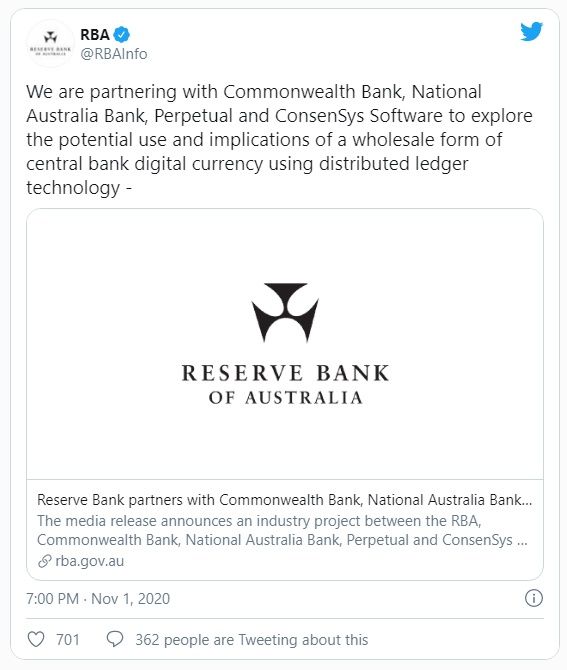Open the @RBAInfo handle

coord(114,54)
